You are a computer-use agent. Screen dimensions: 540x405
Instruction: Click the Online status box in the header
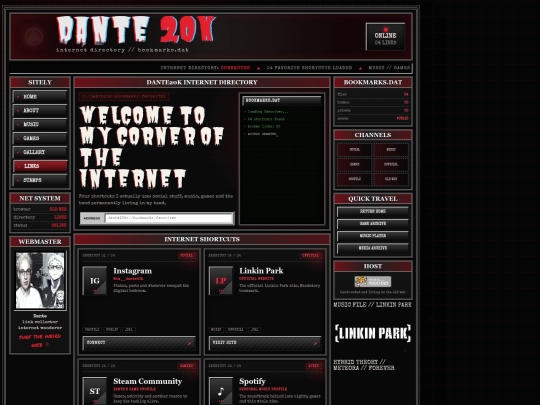(x=385, y=37)
